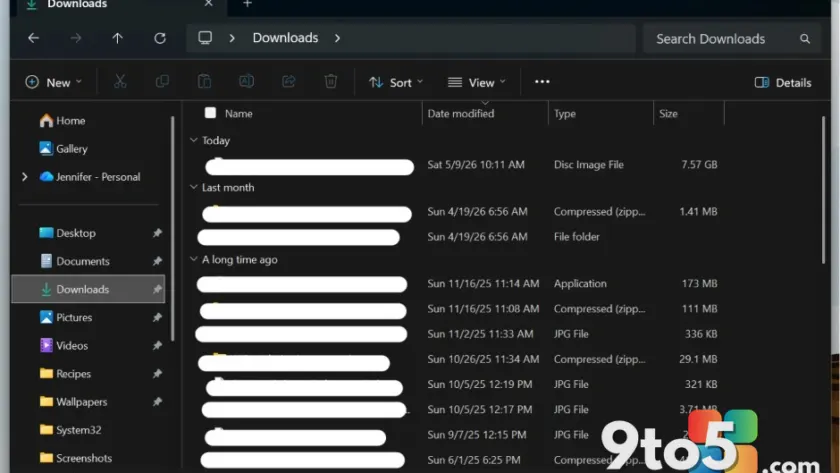Click the file list vertical scrollbar
This screenshot has height=473, width=840.
click(823, 190)
